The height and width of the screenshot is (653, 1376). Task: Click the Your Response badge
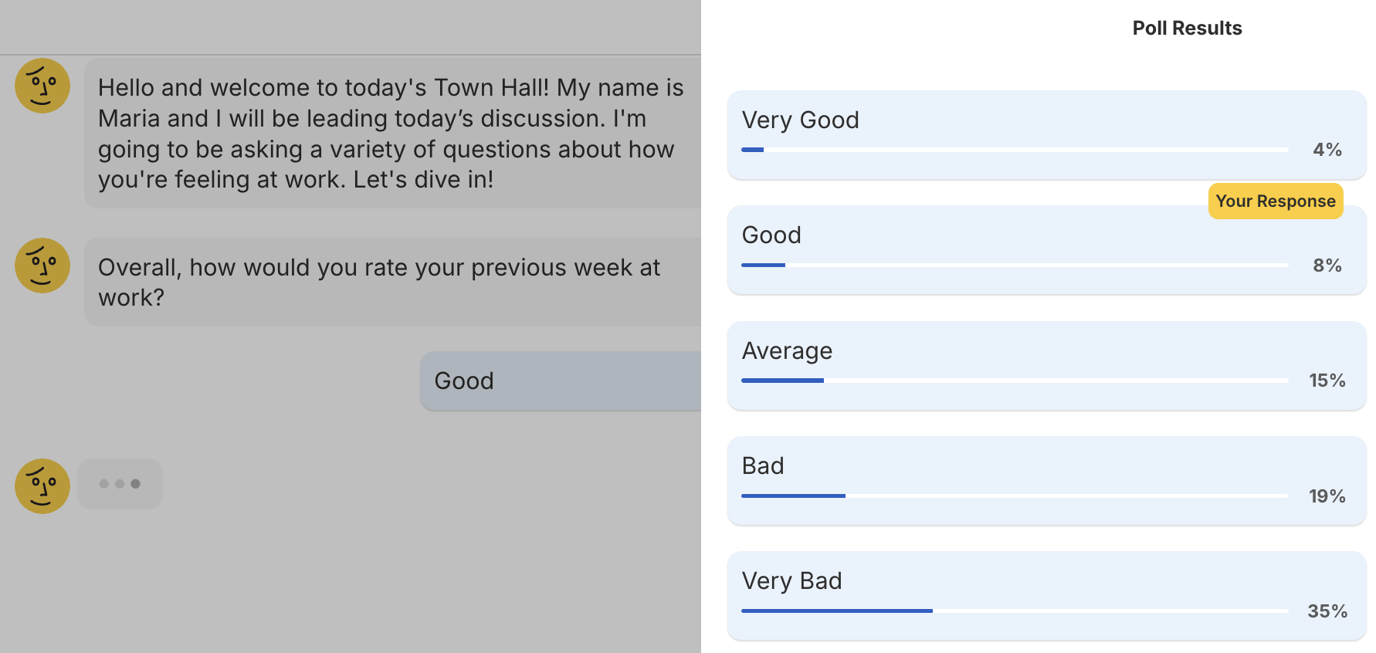click(x=1275, y=201)
